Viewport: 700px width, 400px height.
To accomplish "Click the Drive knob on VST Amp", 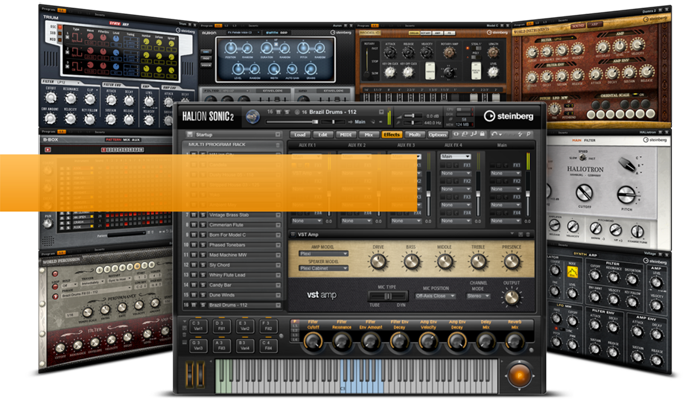I will tap(378, 262).
